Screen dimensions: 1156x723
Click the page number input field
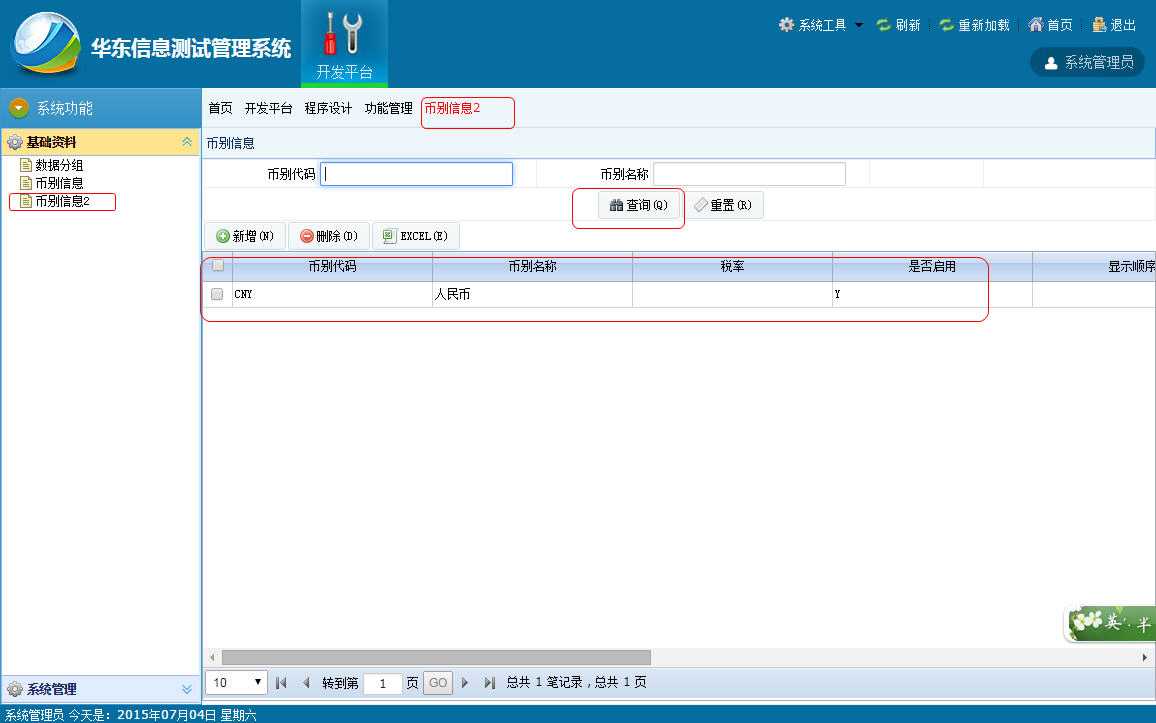click(383, 683)
